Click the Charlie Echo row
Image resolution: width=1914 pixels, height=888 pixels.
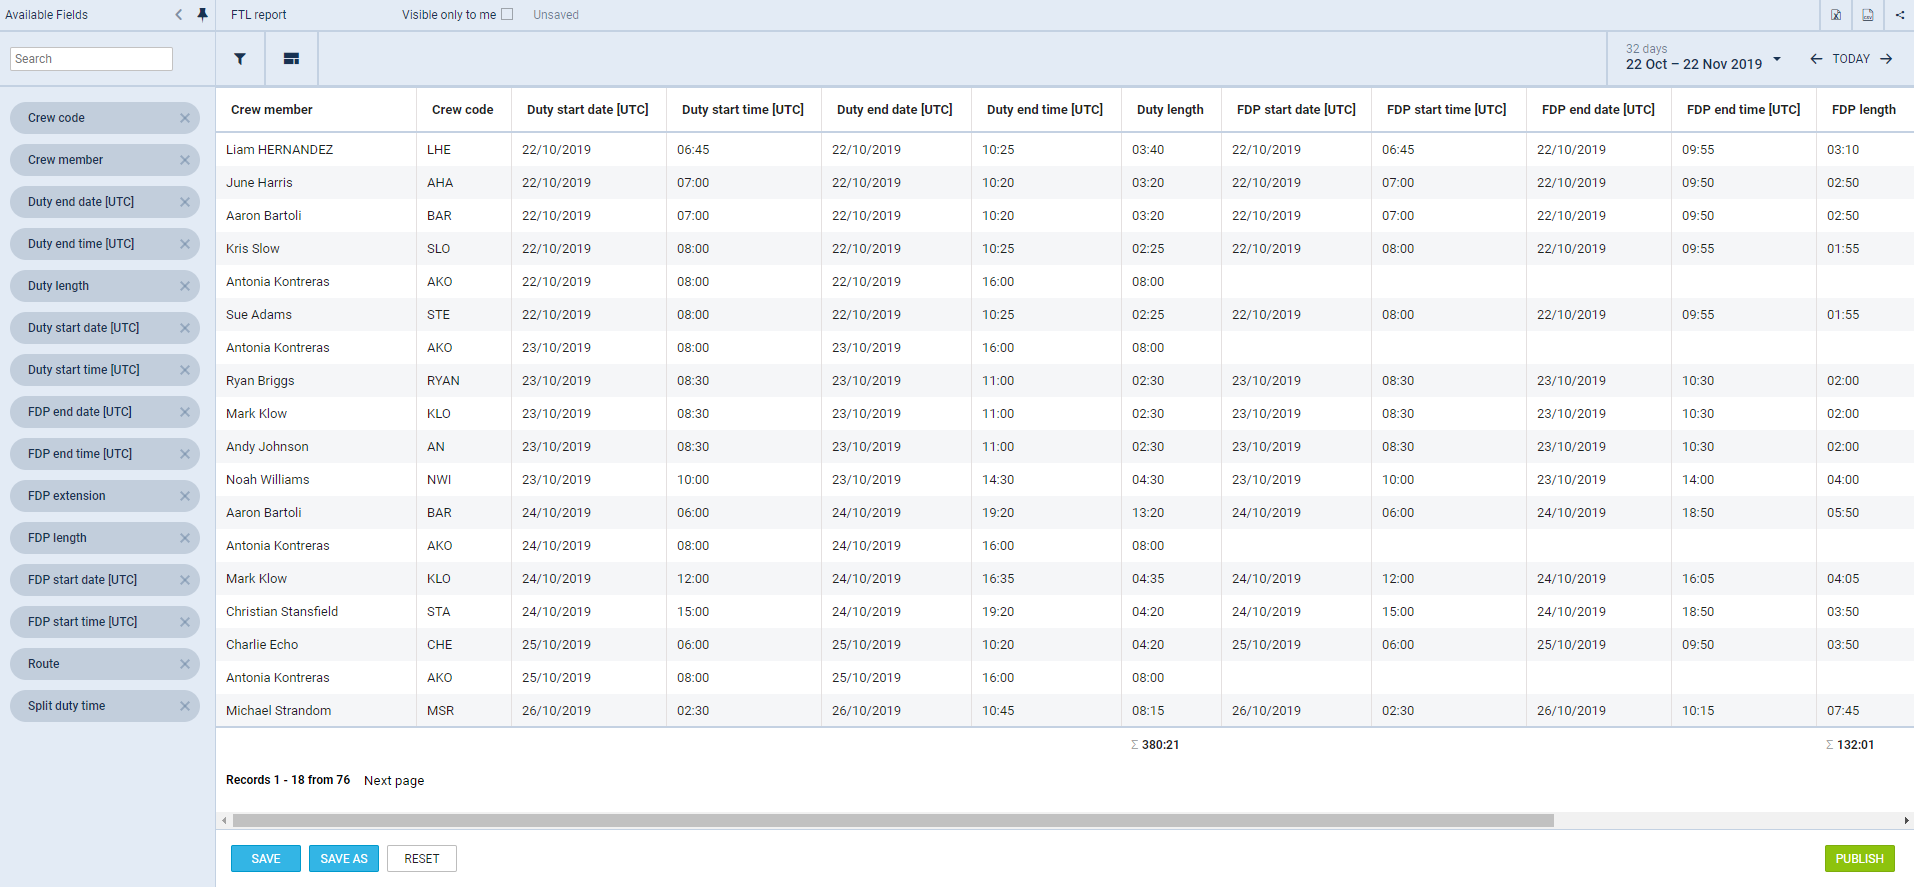[1065, 645]
